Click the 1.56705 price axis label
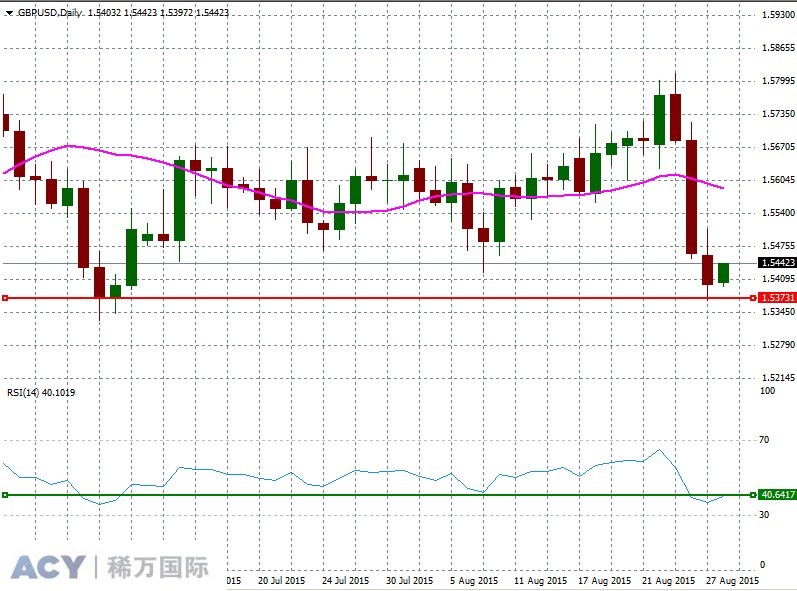Screen dimensions: 797x591 coord(778,147)
